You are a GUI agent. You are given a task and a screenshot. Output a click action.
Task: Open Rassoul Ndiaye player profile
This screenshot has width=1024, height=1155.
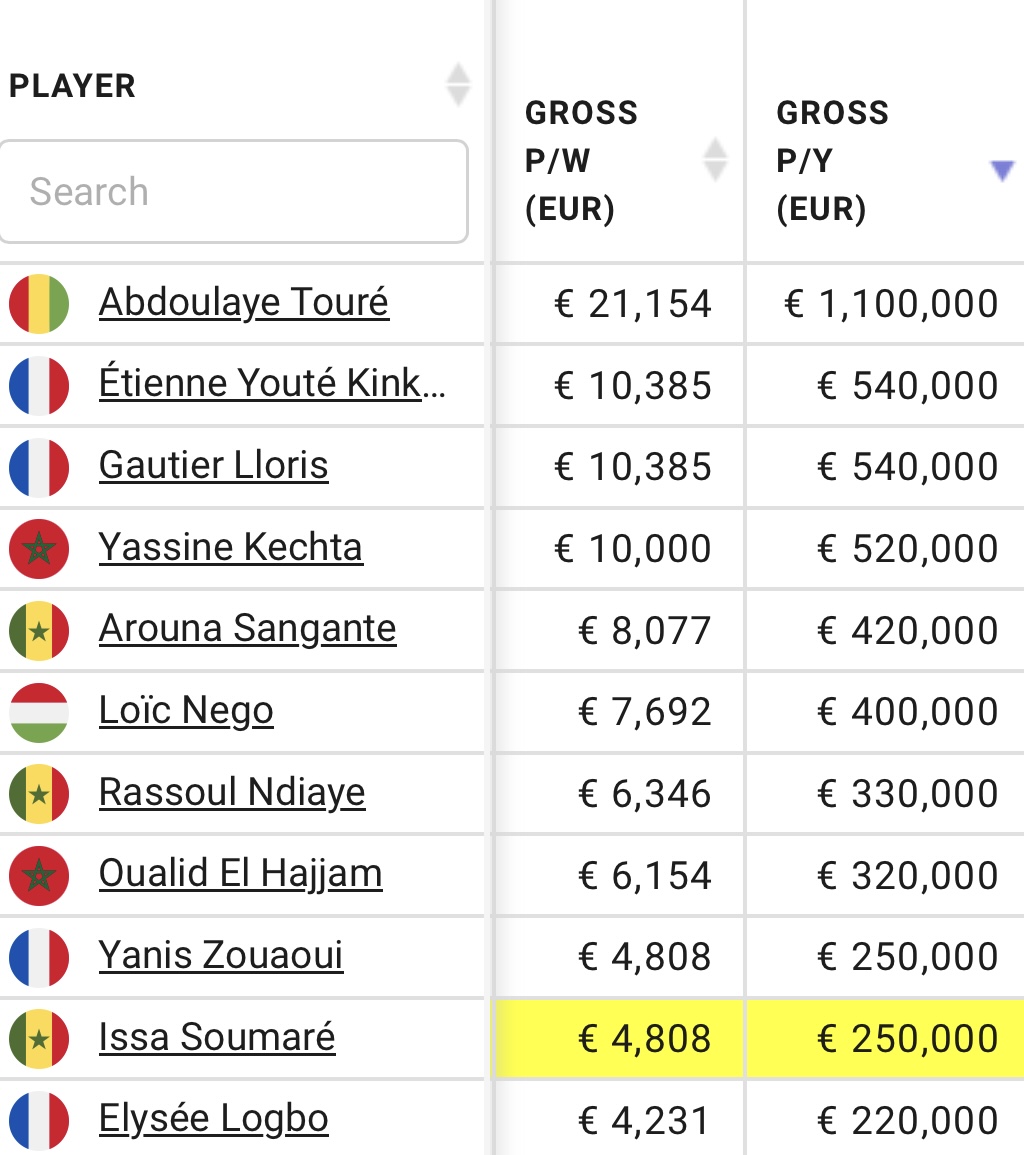[232, 793]
